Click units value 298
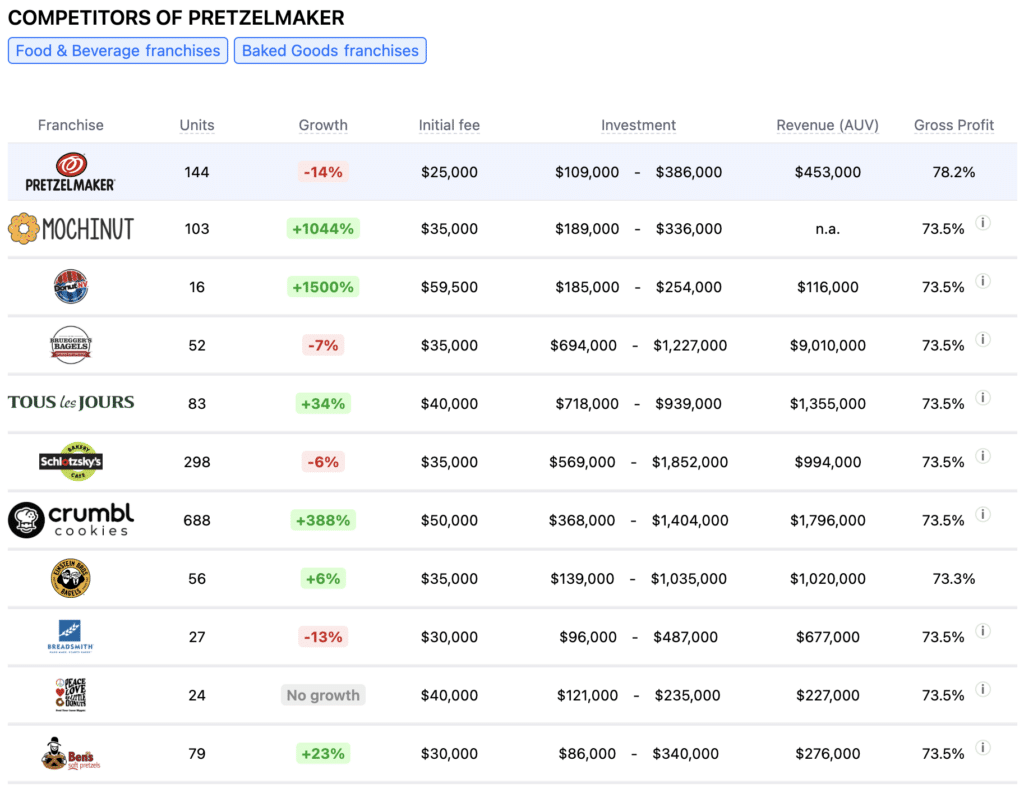Screen dimensions: 1024x793 coord(197,462)
